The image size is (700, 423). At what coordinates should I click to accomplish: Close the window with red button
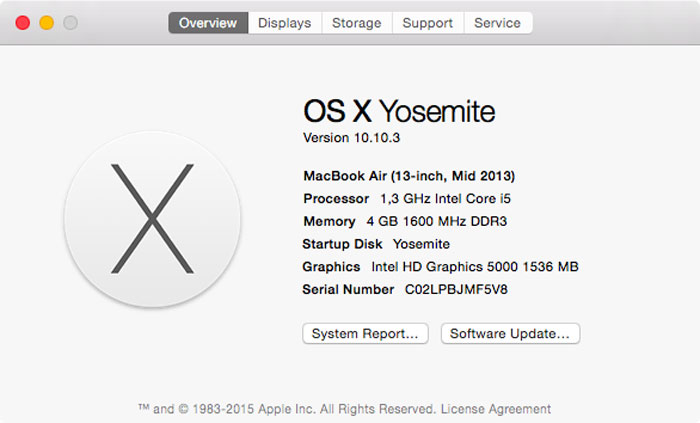point(23,23)
